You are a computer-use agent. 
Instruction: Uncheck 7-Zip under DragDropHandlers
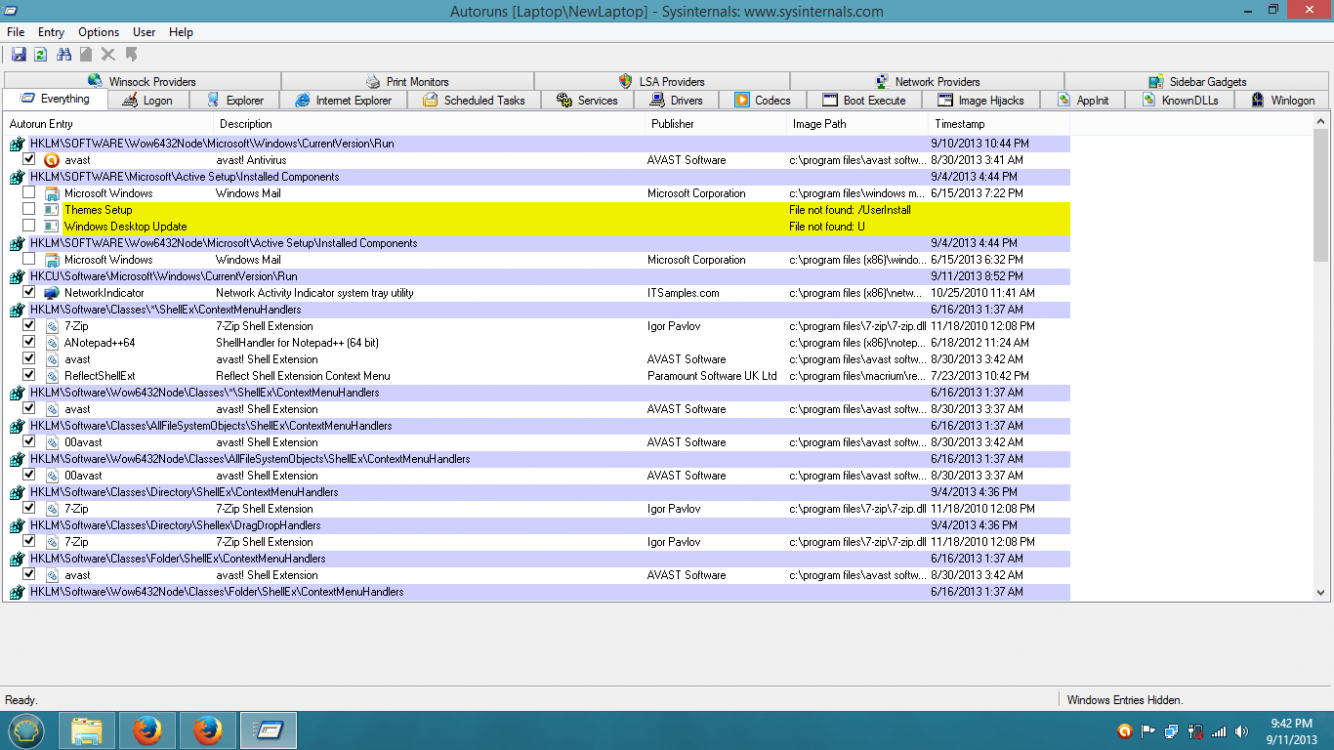click(29, 542)
